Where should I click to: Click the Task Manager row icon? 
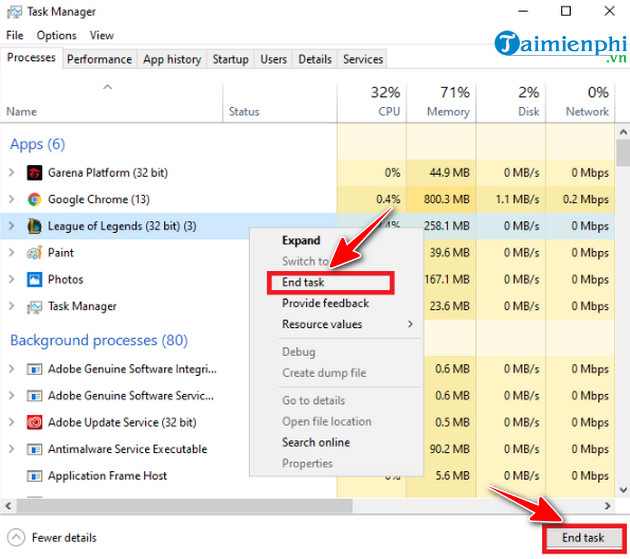[34, 307]
